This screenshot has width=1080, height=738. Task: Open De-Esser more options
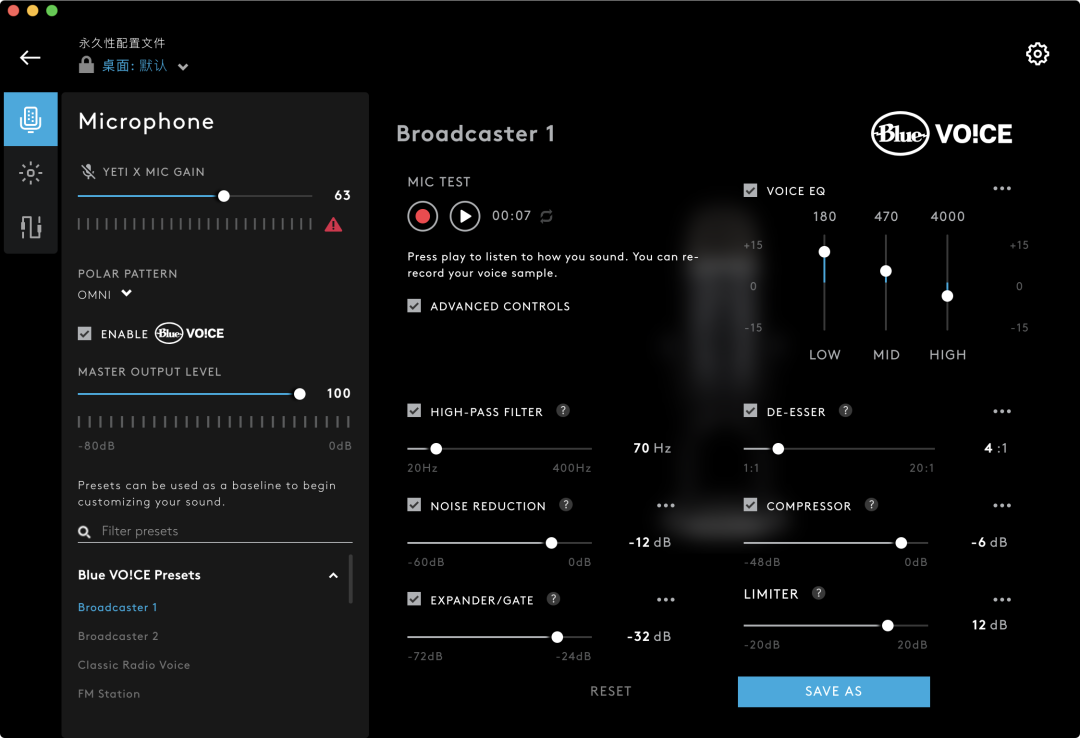tap(1002, 411)
